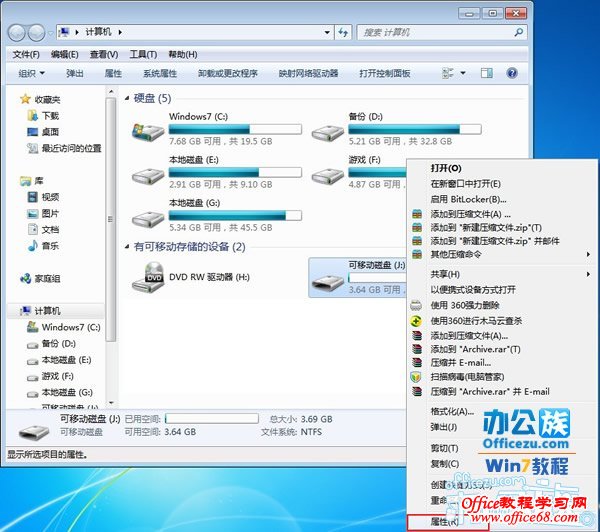Choose 格式化(A)... from context menu
Image resolution: width=600 pixels, height=532 pixels.
452,411
